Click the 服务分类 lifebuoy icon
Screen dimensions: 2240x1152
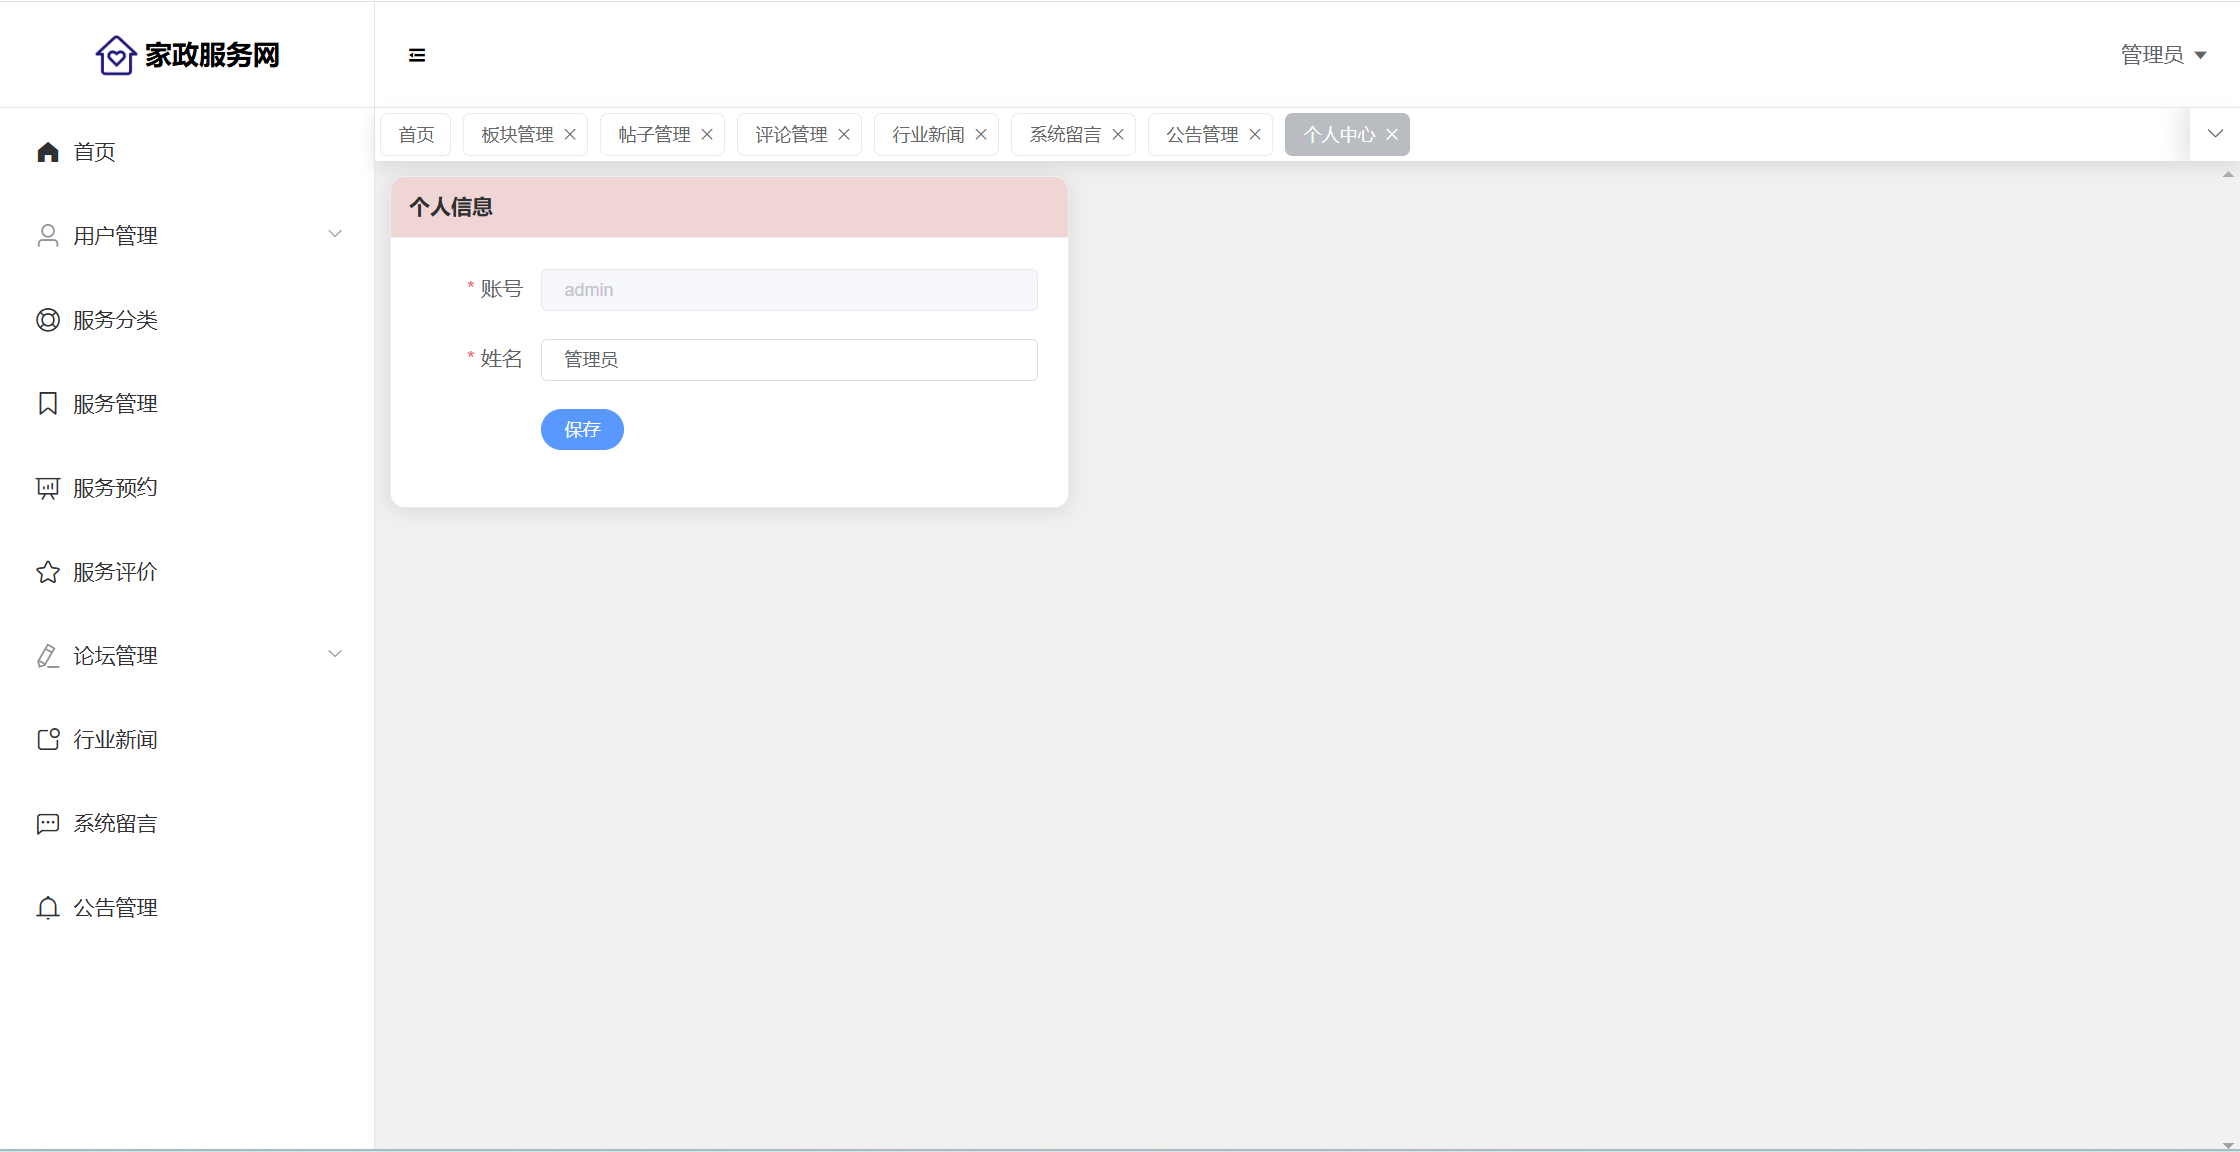click(48, 320)
